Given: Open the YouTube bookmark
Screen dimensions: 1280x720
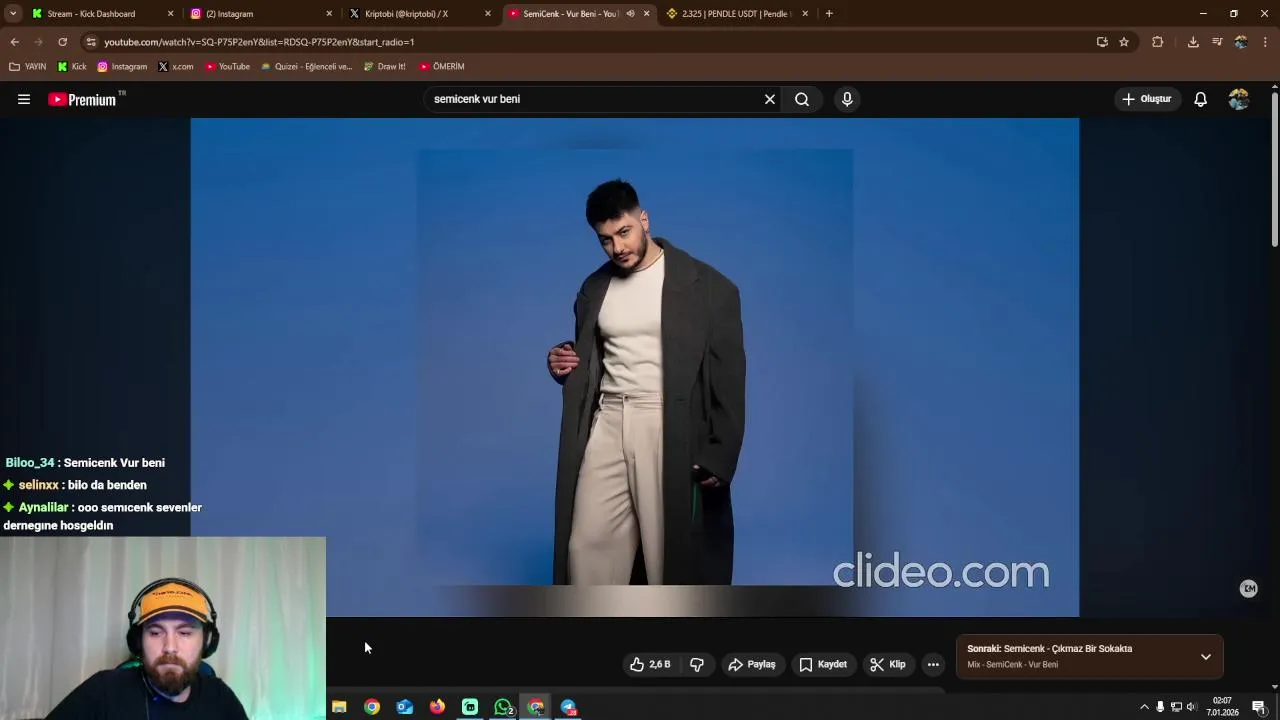Looking at the screenshot, I should (x=227, y=67).
